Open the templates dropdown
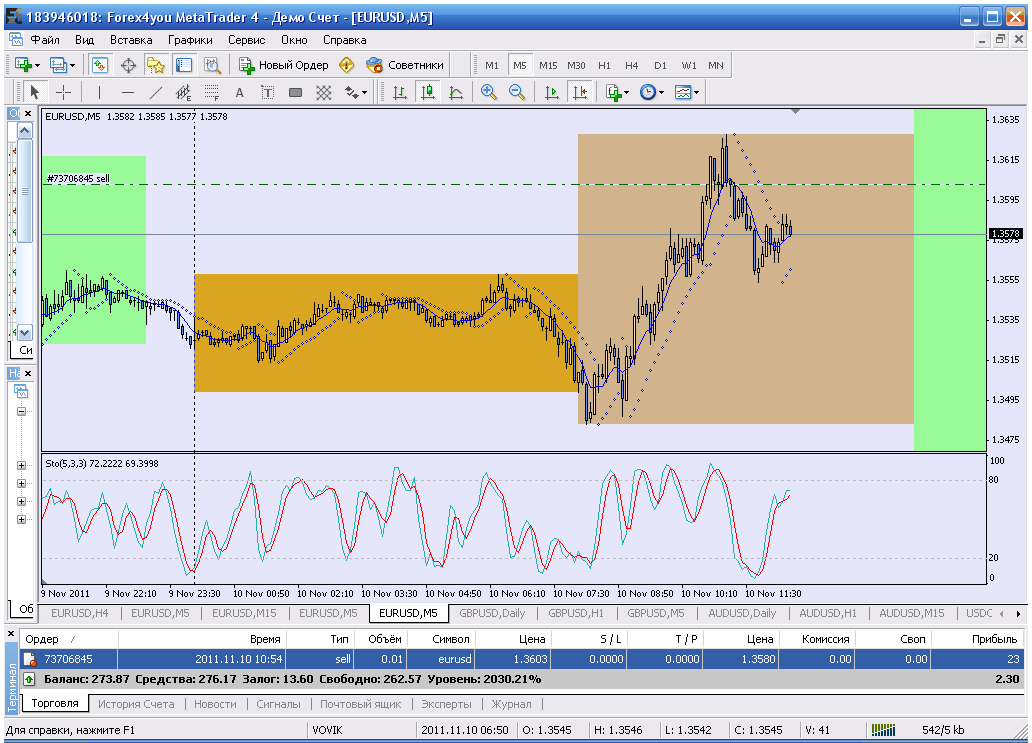Viewport: 1032px width, 743px height. 686,93
